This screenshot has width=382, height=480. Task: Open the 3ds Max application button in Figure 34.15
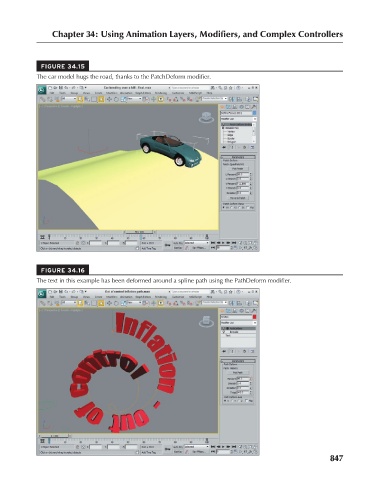click(42, 89)
